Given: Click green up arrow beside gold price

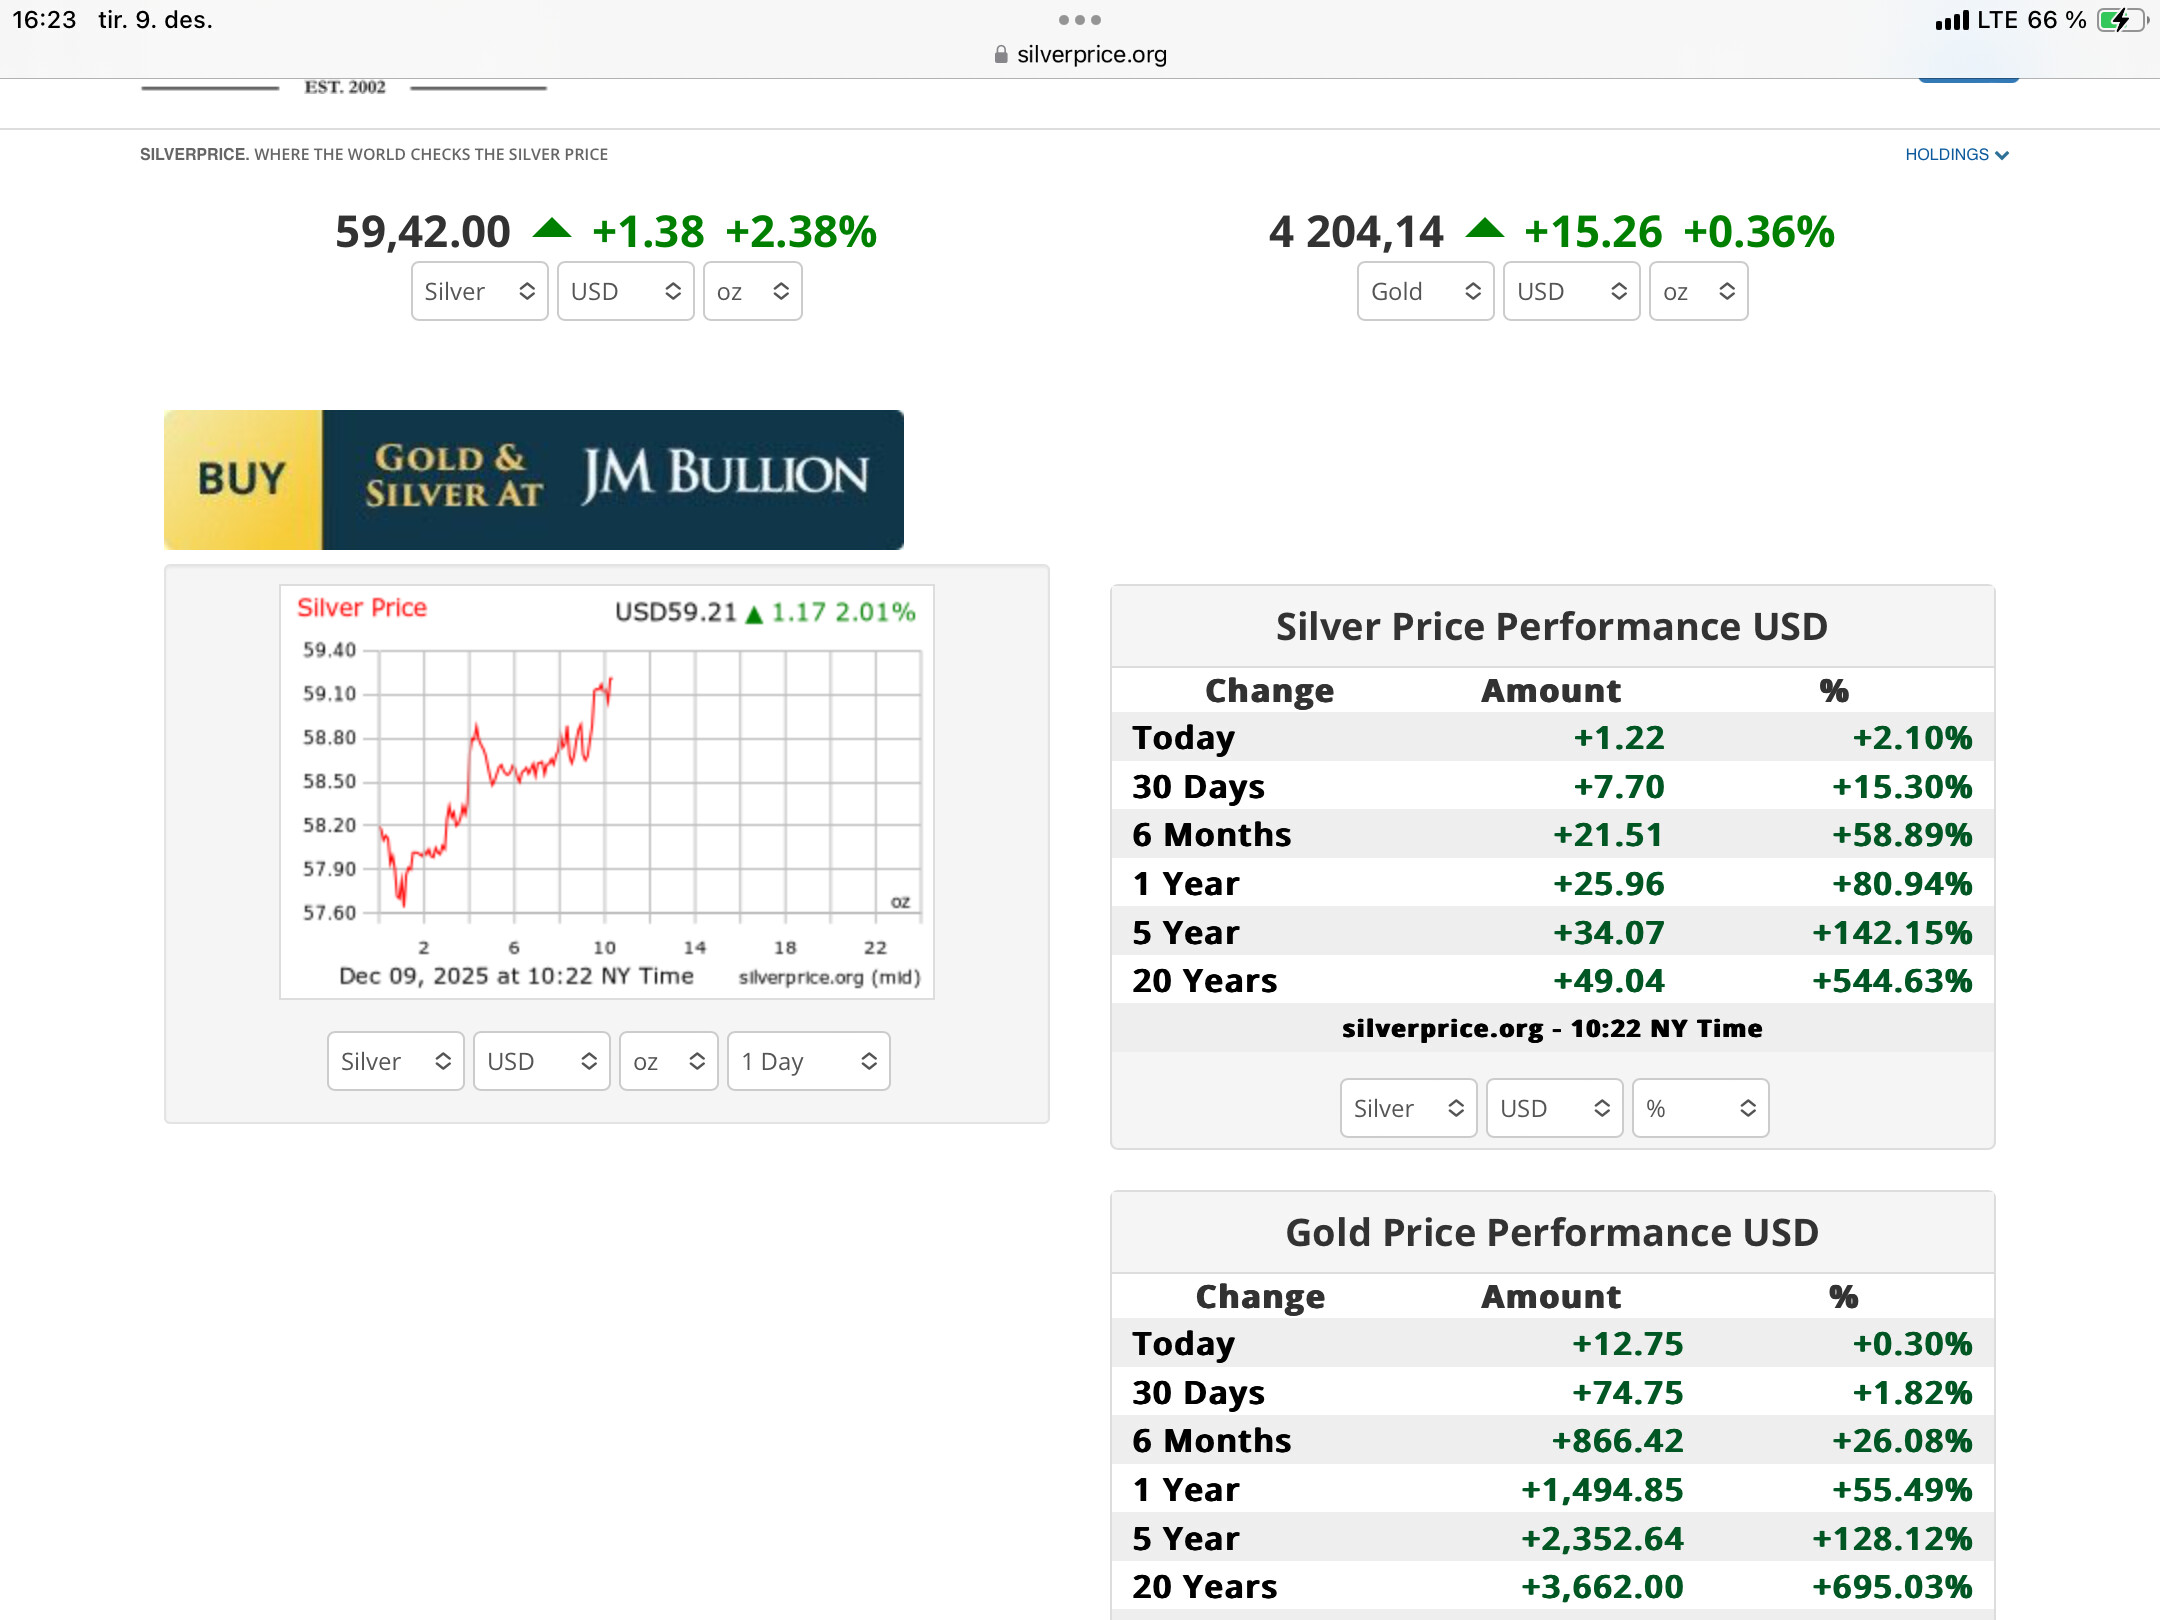Looking at the screenshot, I should coord(1485,230).
